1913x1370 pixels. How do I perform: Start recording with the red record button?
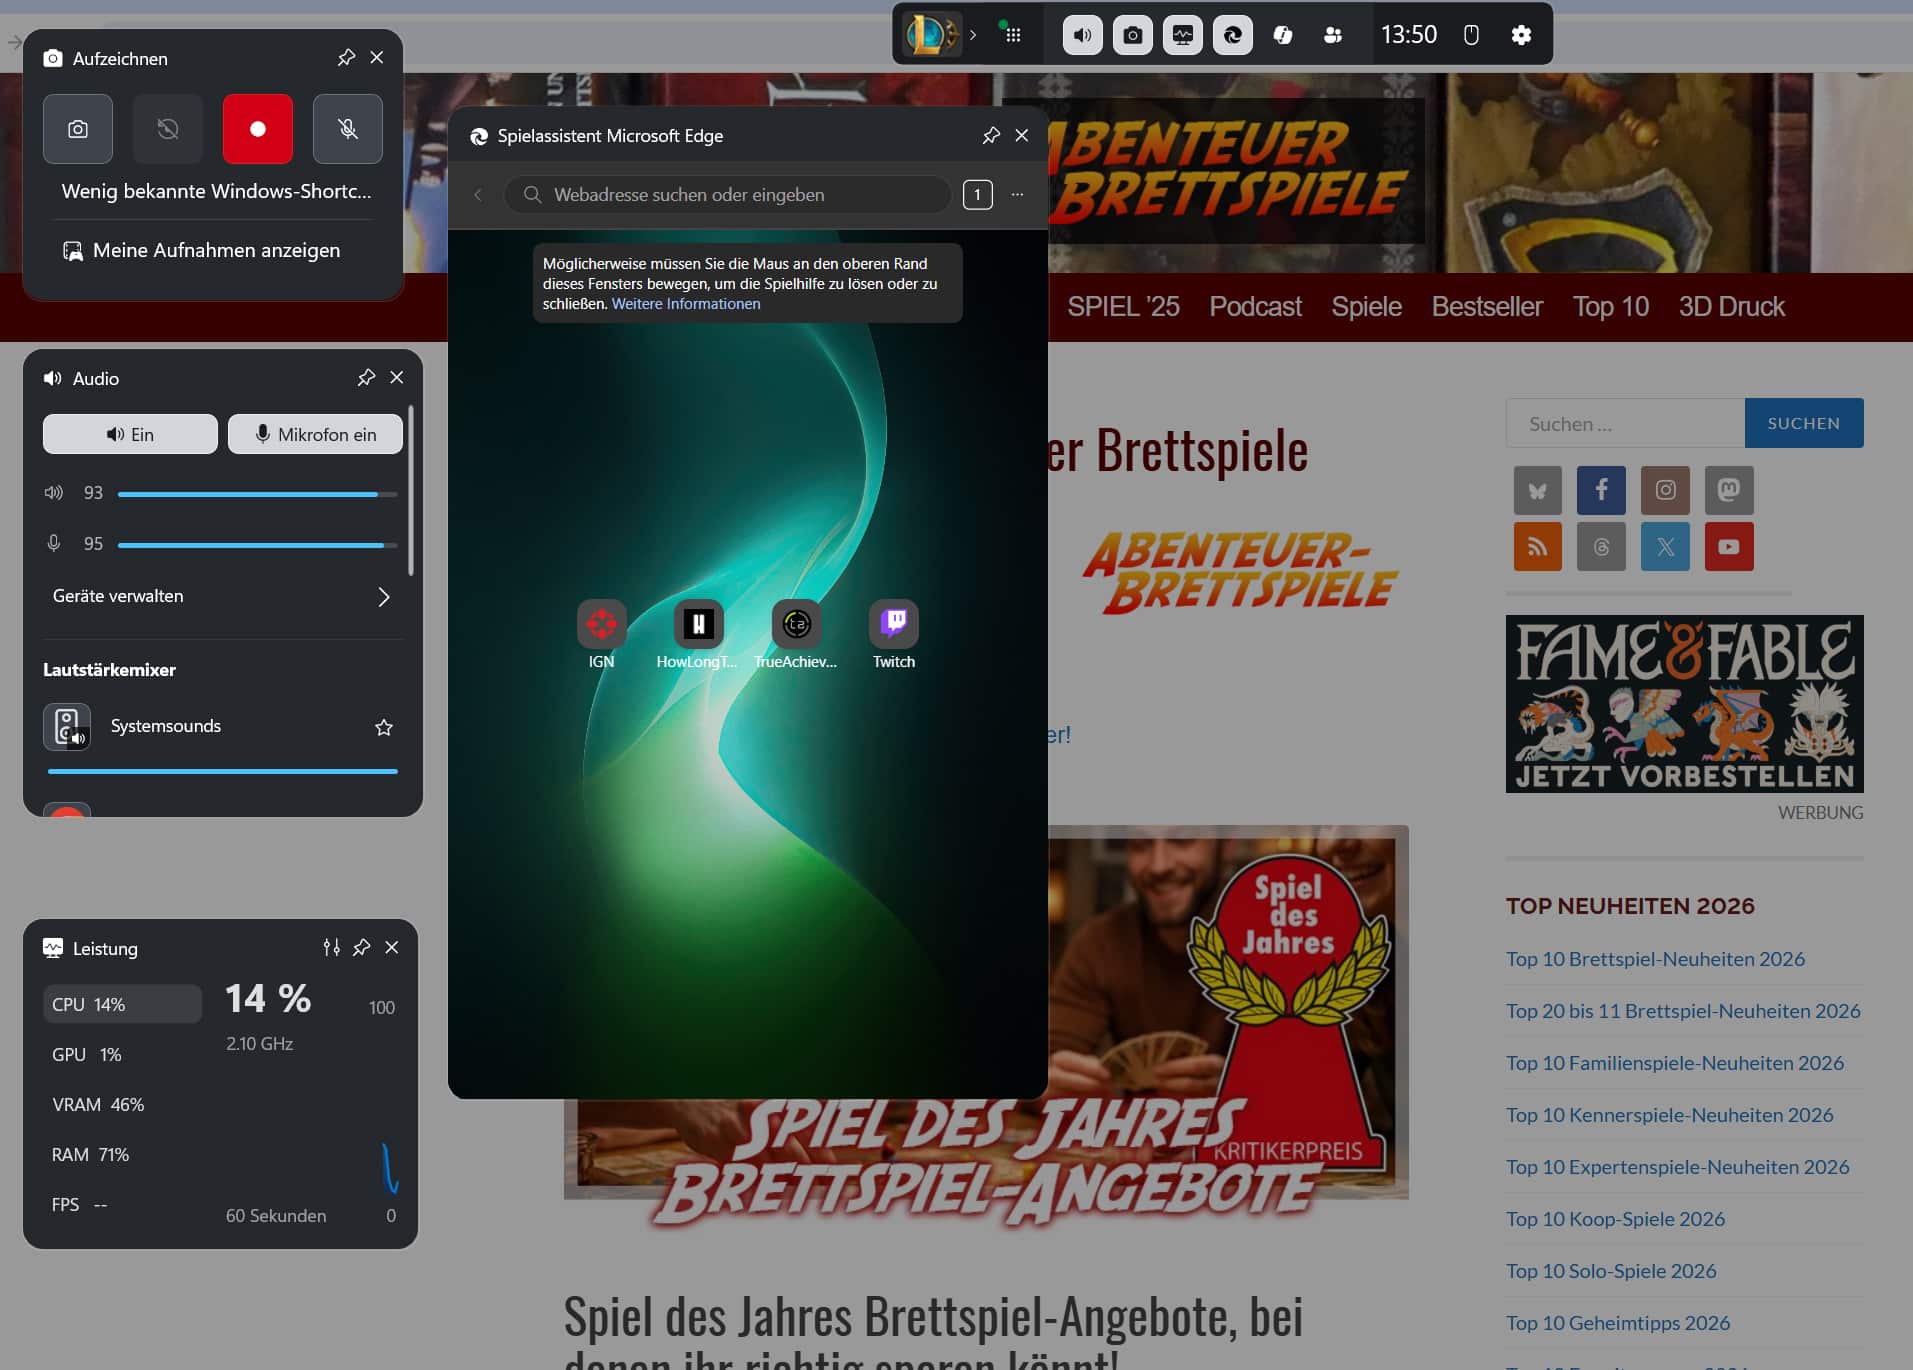(257, 129)
